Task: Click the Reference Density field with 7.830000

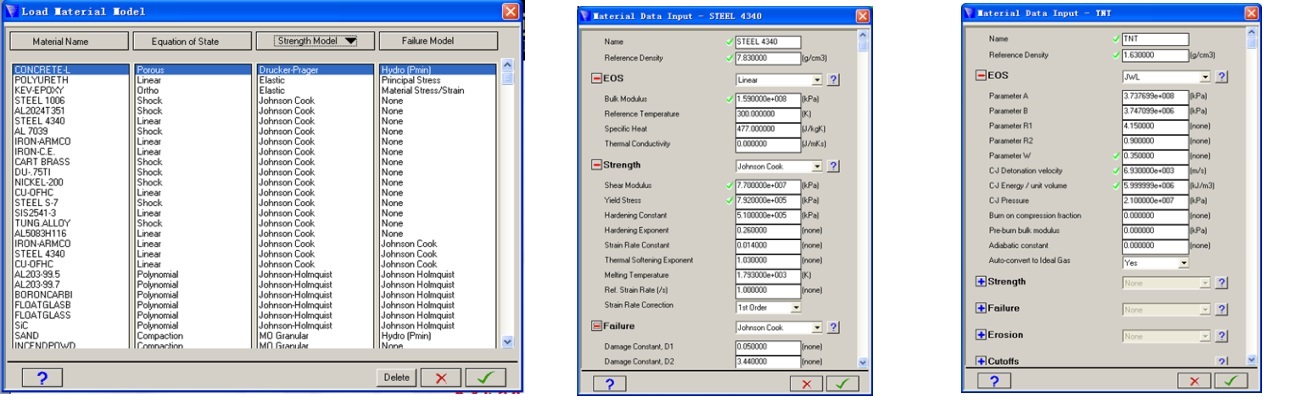Action: [x=767, y=57]
